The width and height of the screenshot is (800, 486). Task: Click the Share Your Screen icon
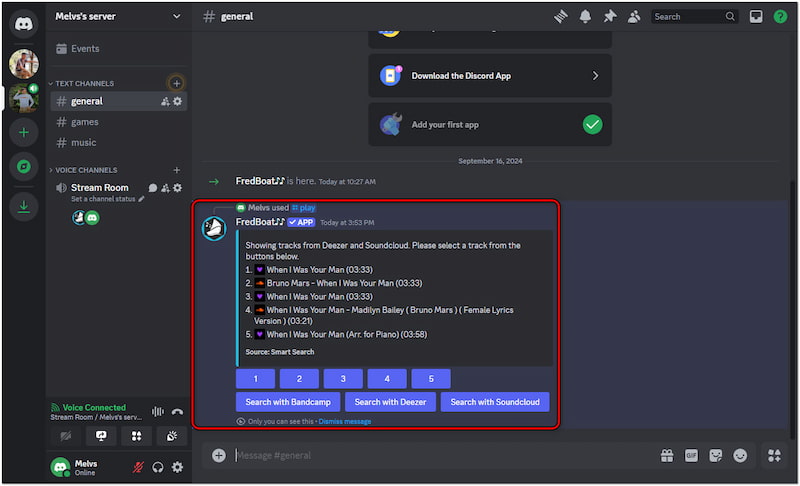[100, 436]
